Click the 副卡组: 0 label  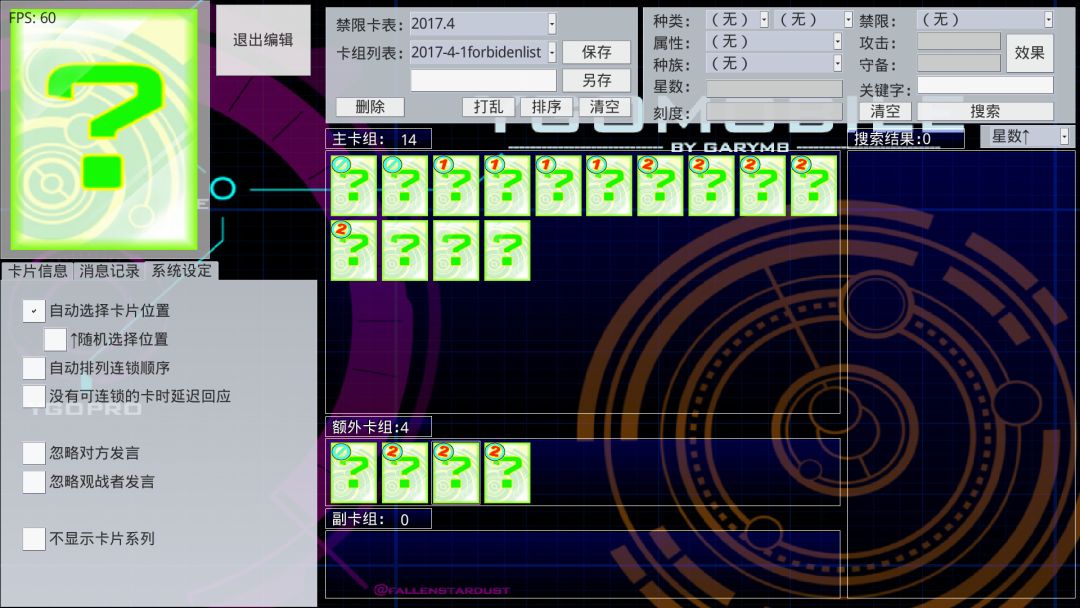coord(379,518)
